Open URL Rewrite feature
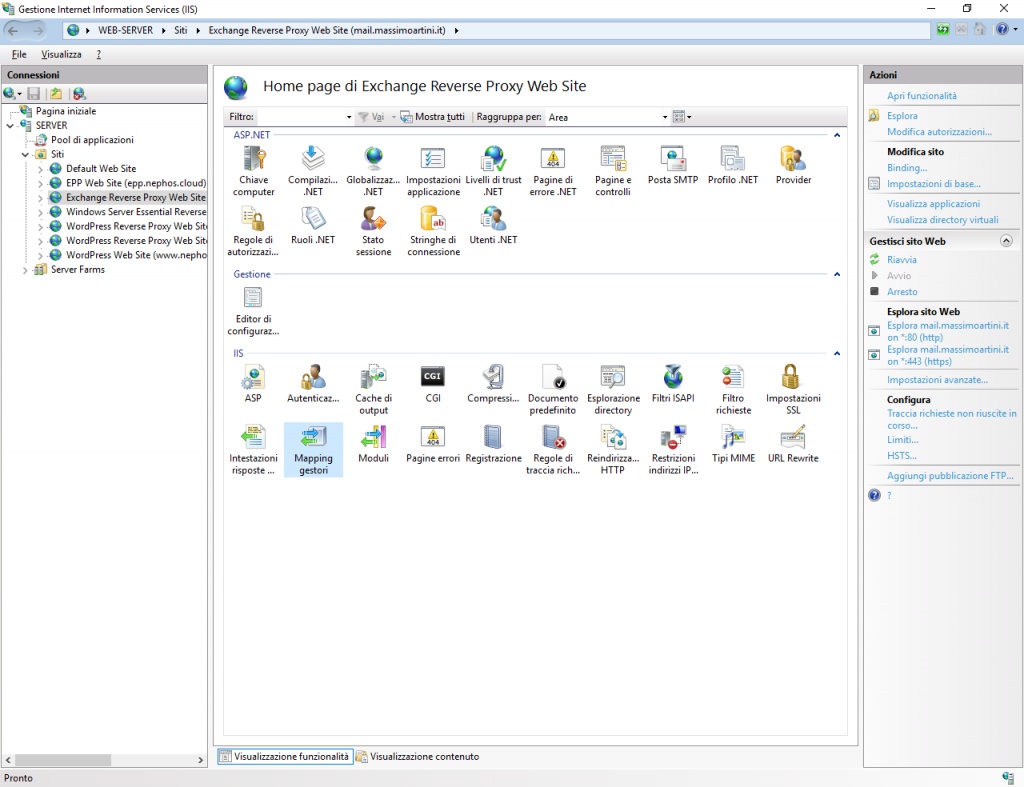1024x787 pixels. [793, 443]
